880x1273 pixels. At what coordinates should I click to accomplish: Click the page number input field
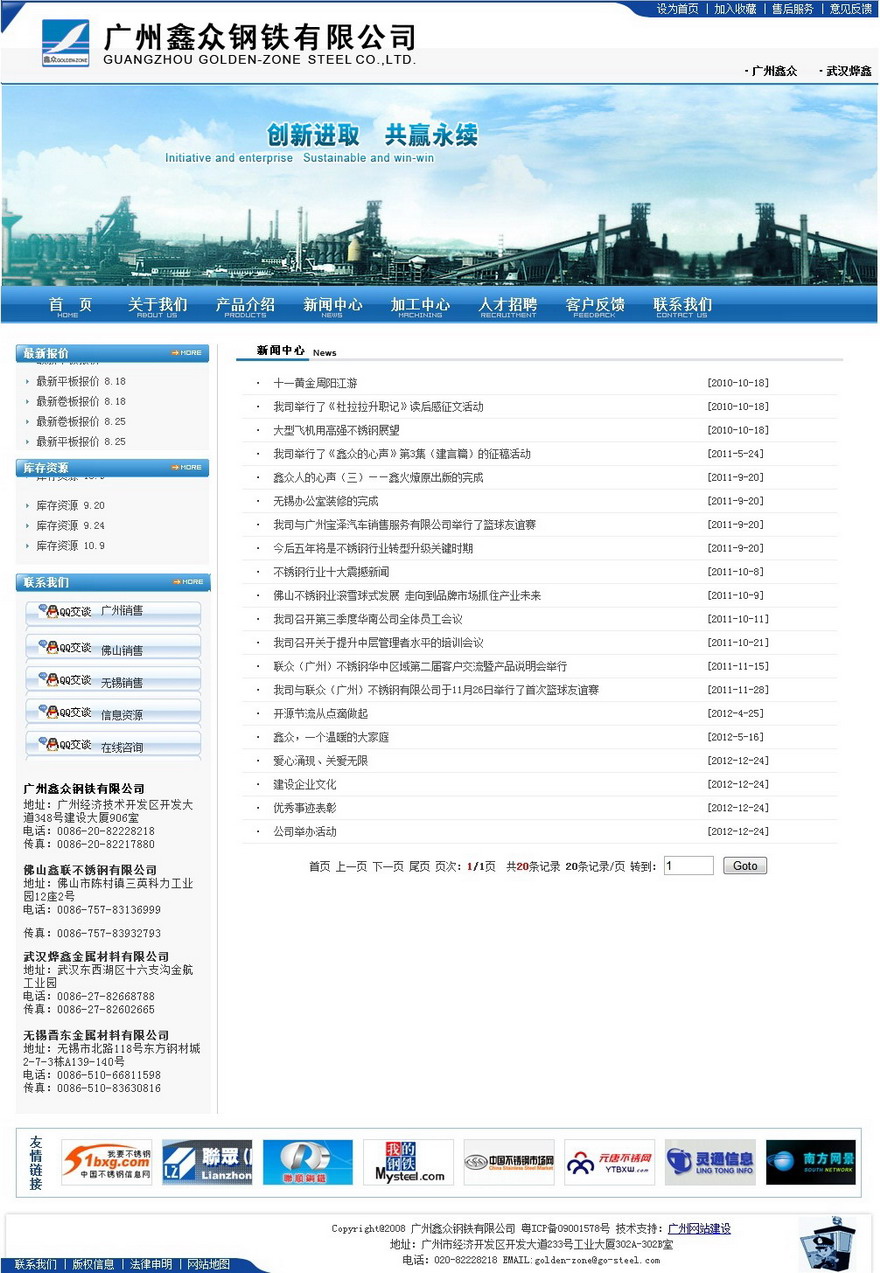point(688,866)
